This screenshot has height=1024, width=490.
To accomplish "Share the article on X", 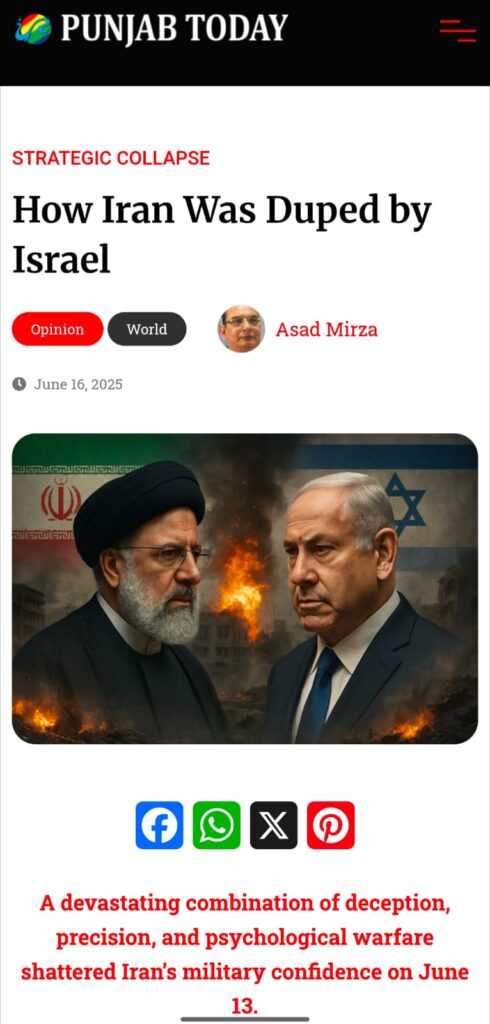I will [x=274, y=825].
